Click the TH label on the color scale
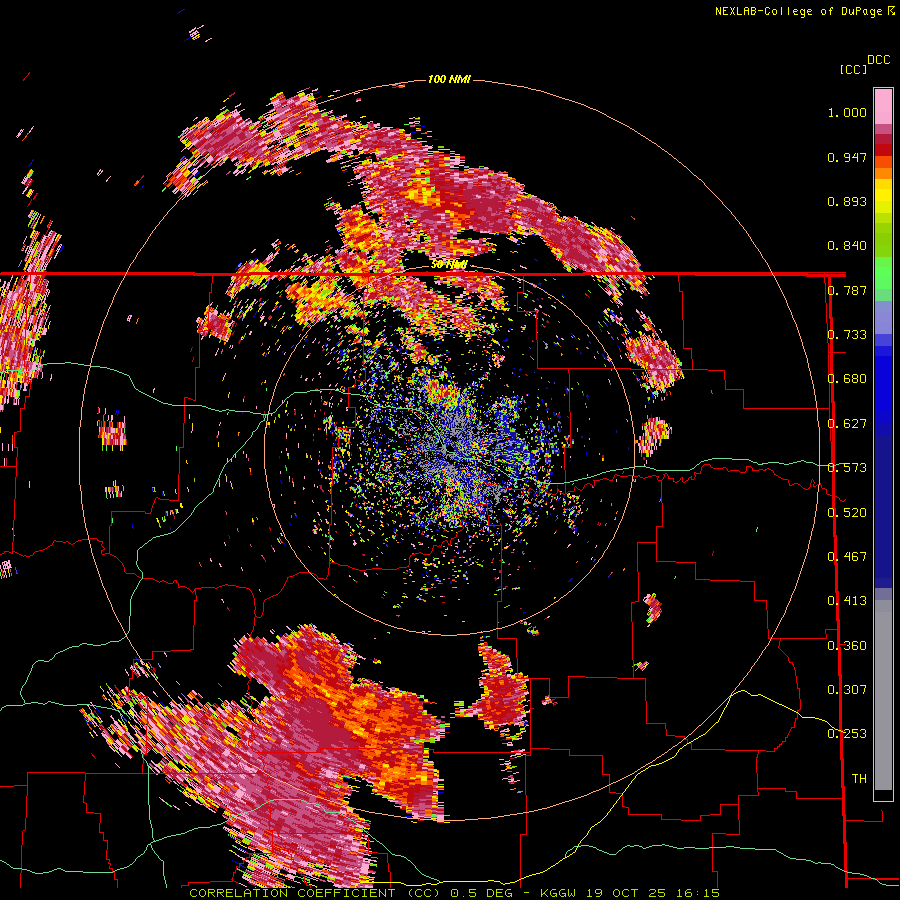Viewport: 900px width, 900px height. click(x=859, y=779)
